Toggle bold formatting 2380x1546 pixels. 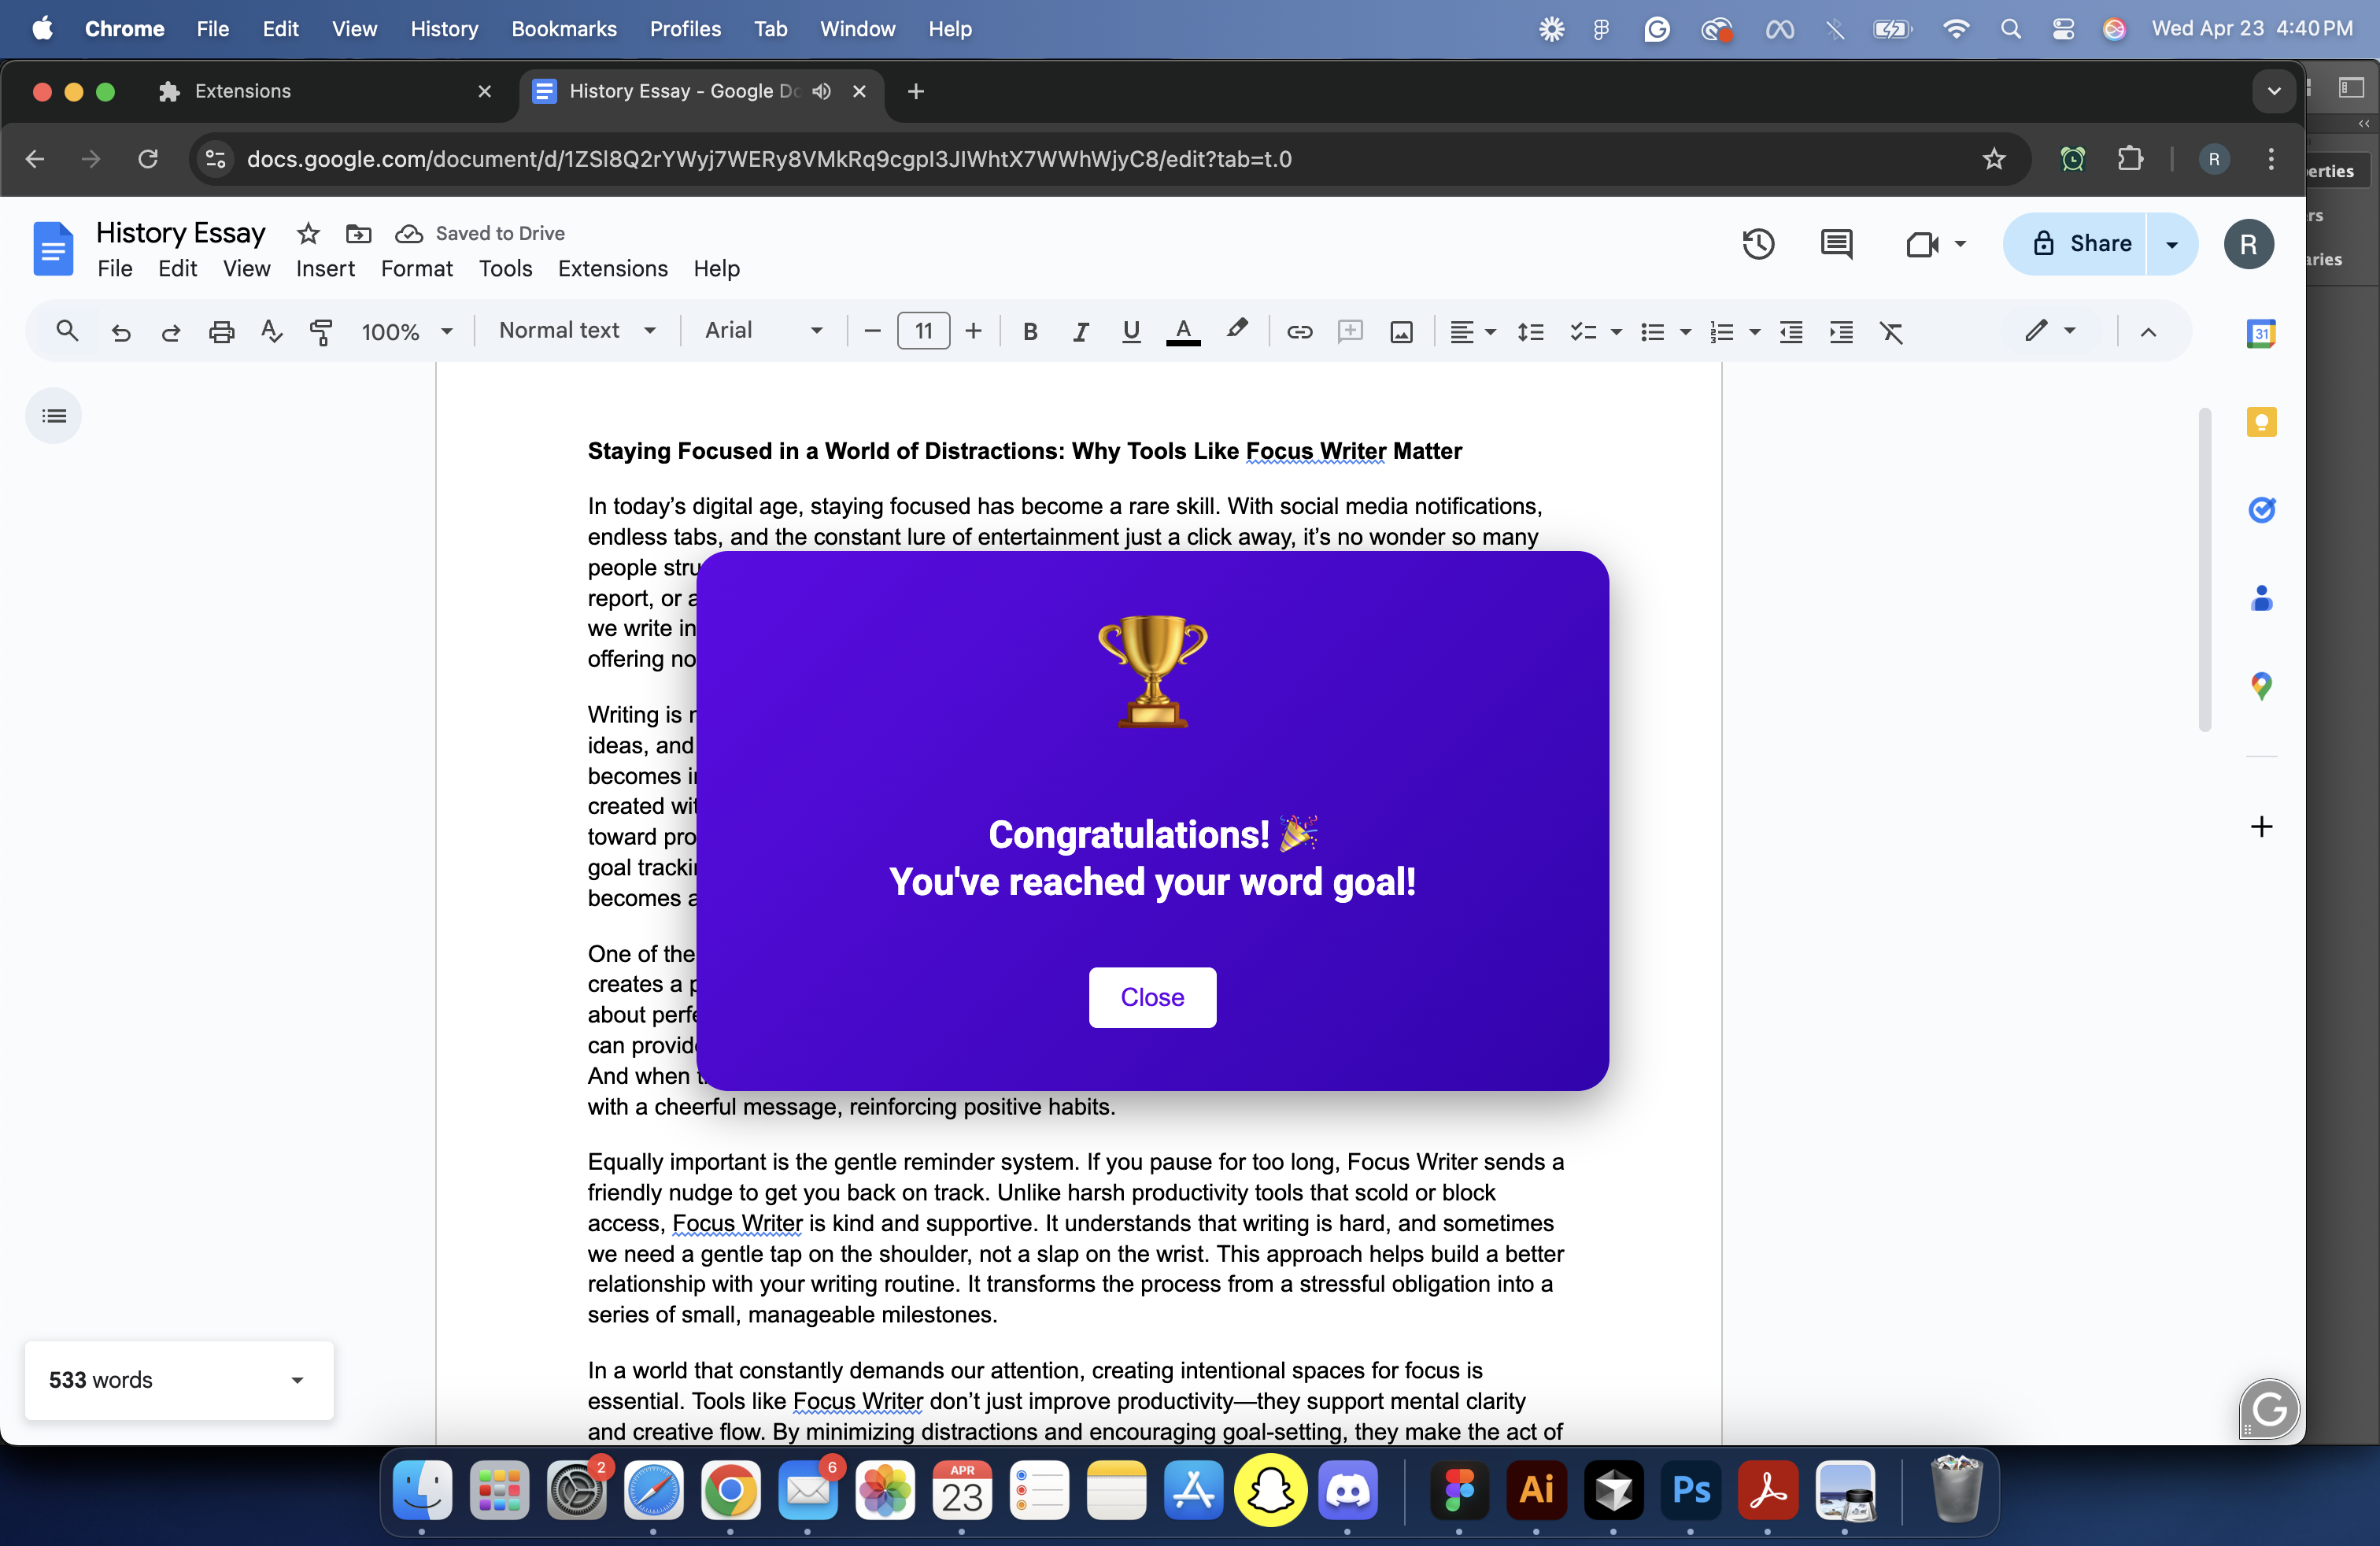pyautogui.click(x=1030, y=331)
